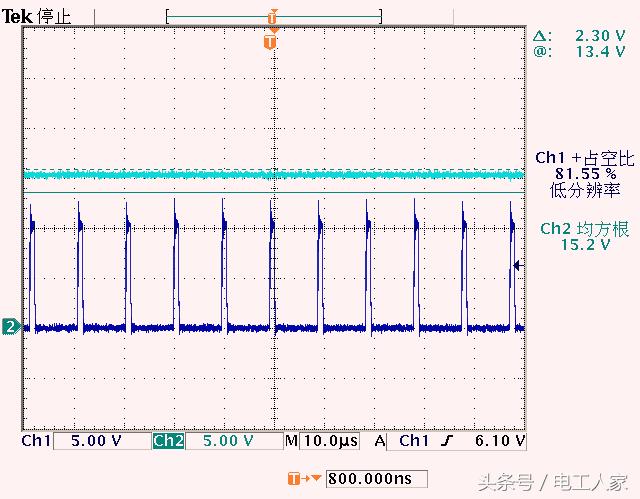Click the trigger level arrow on right edge
The width and height of the screenshot is (640, 499).
(518, 266)
